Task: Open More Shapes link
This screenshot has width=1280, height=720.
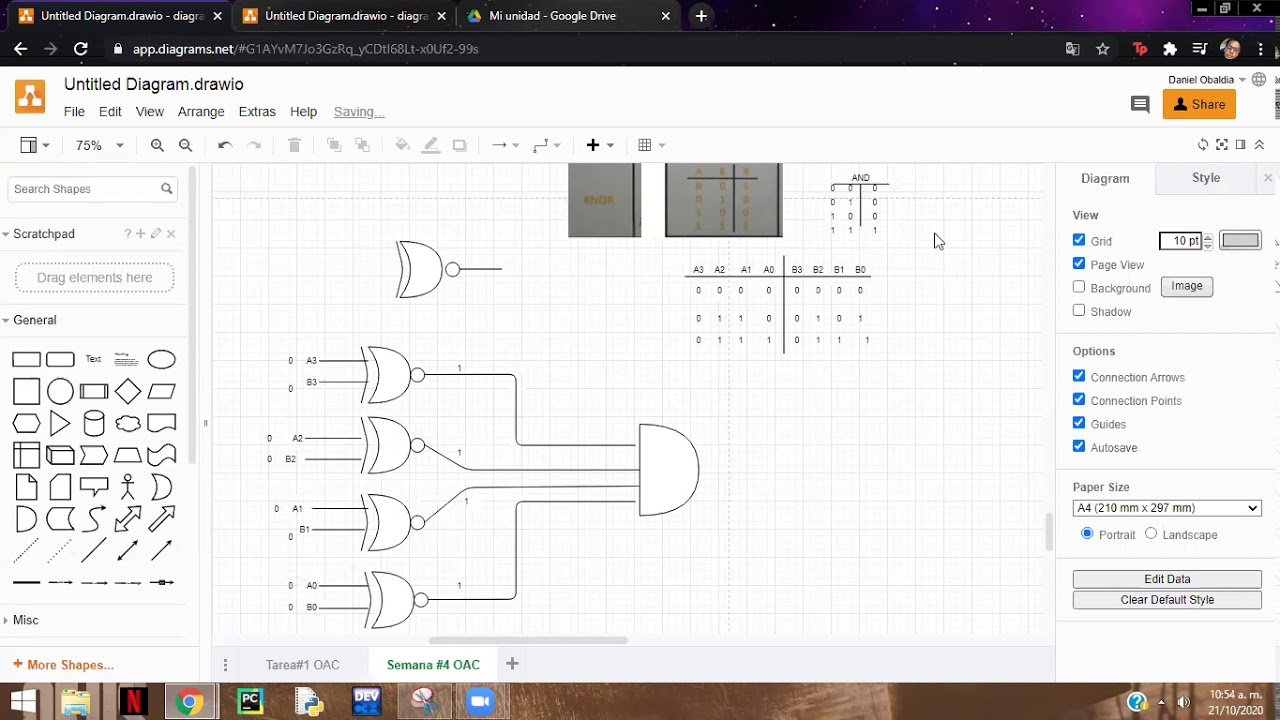Action: click(x=63, y=665)
